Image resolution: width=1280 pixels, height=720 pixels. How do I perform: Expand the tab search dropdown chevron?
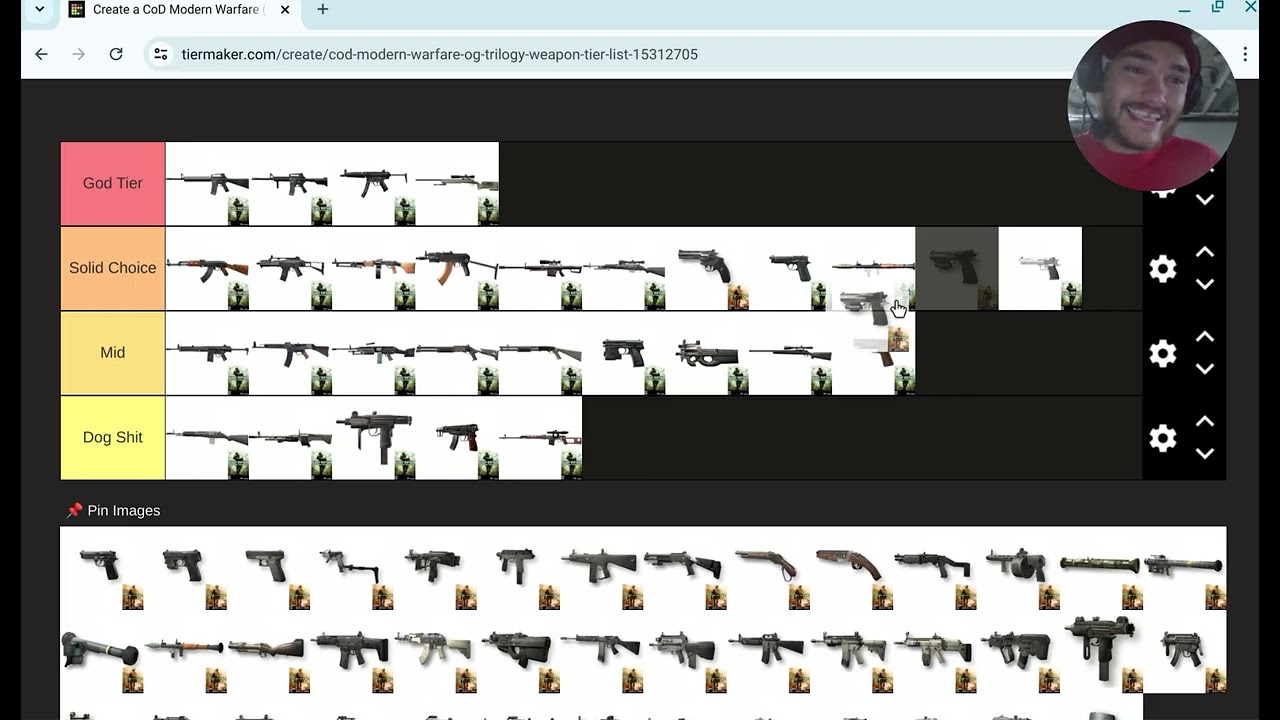[39, 10]
